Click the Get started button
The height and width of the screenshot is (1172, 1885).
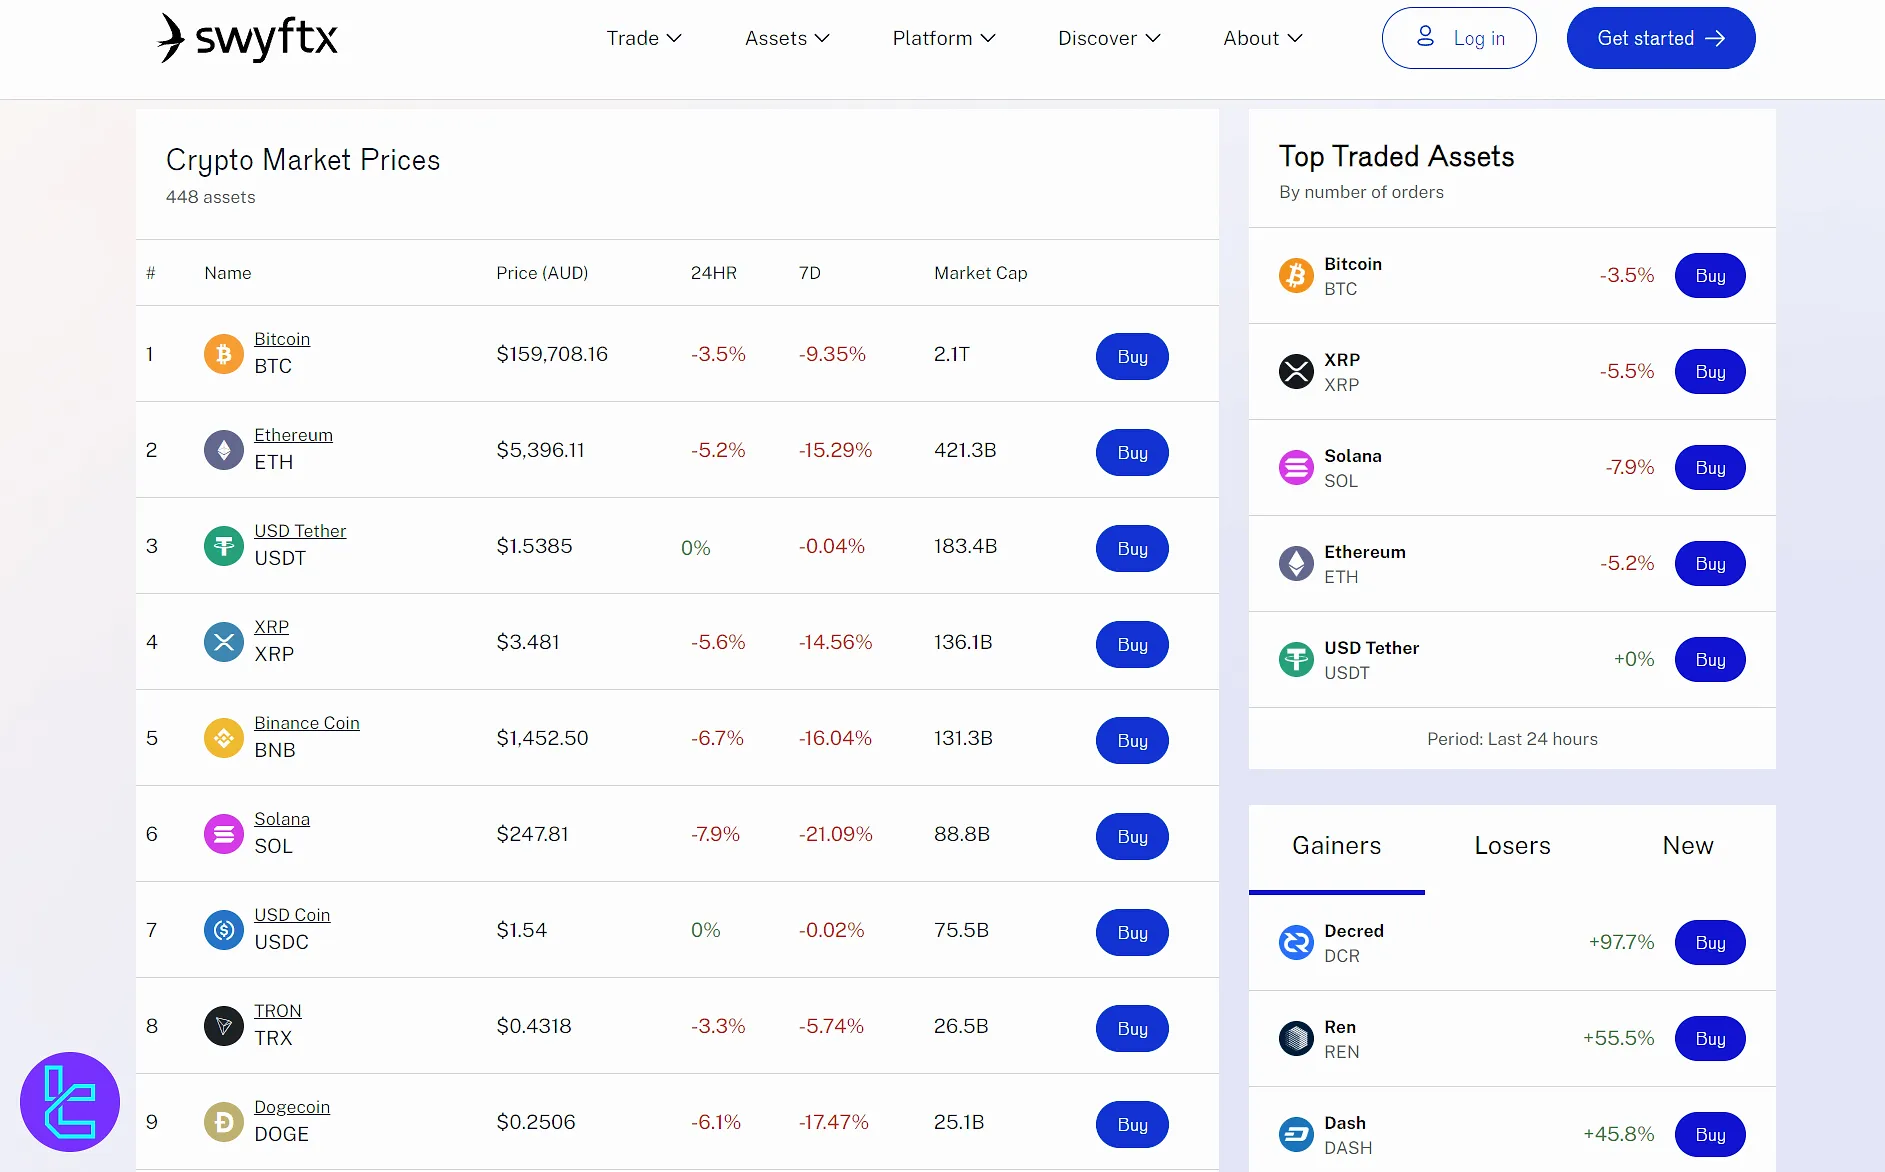point(1659,38)
